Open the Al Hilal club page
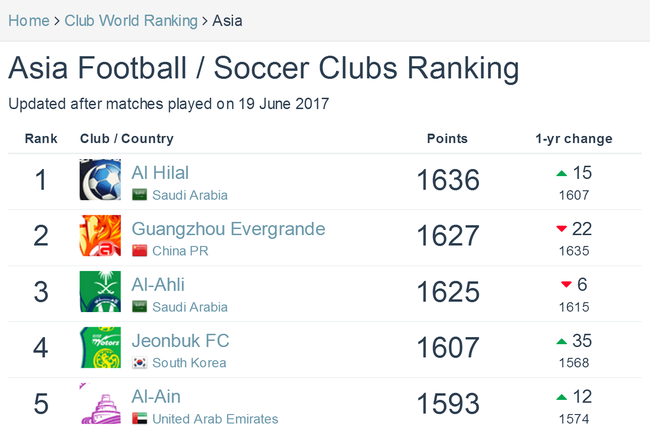This screenshot has height=432, width=650. click(160, 173)
